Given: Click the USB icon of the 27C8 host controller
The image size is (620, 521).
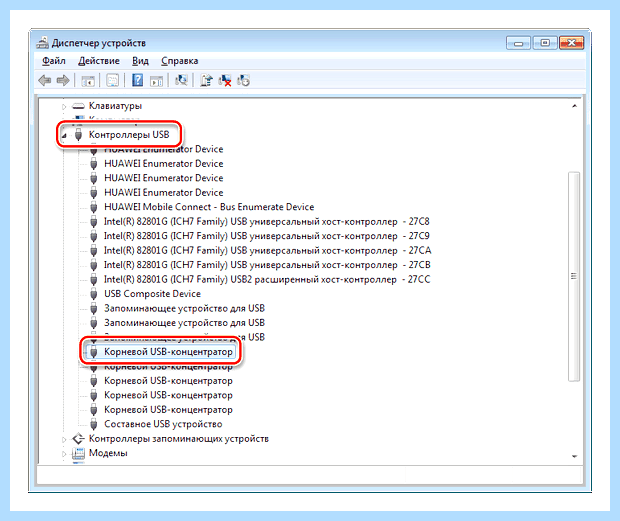Looking at the screenshot, I should (94, 222).
